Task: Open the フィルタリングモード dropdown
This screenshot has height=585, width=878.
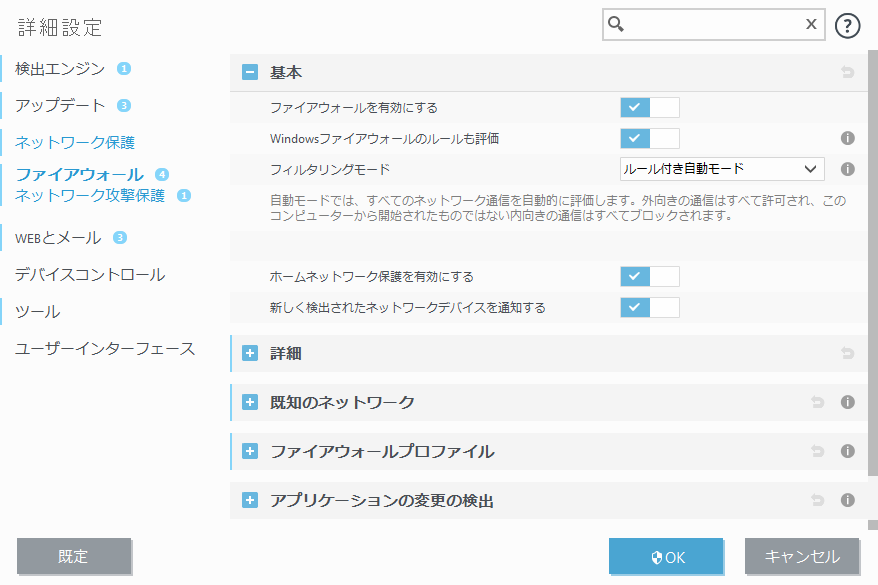Action: pyautogui.click(x=722, y=169)
